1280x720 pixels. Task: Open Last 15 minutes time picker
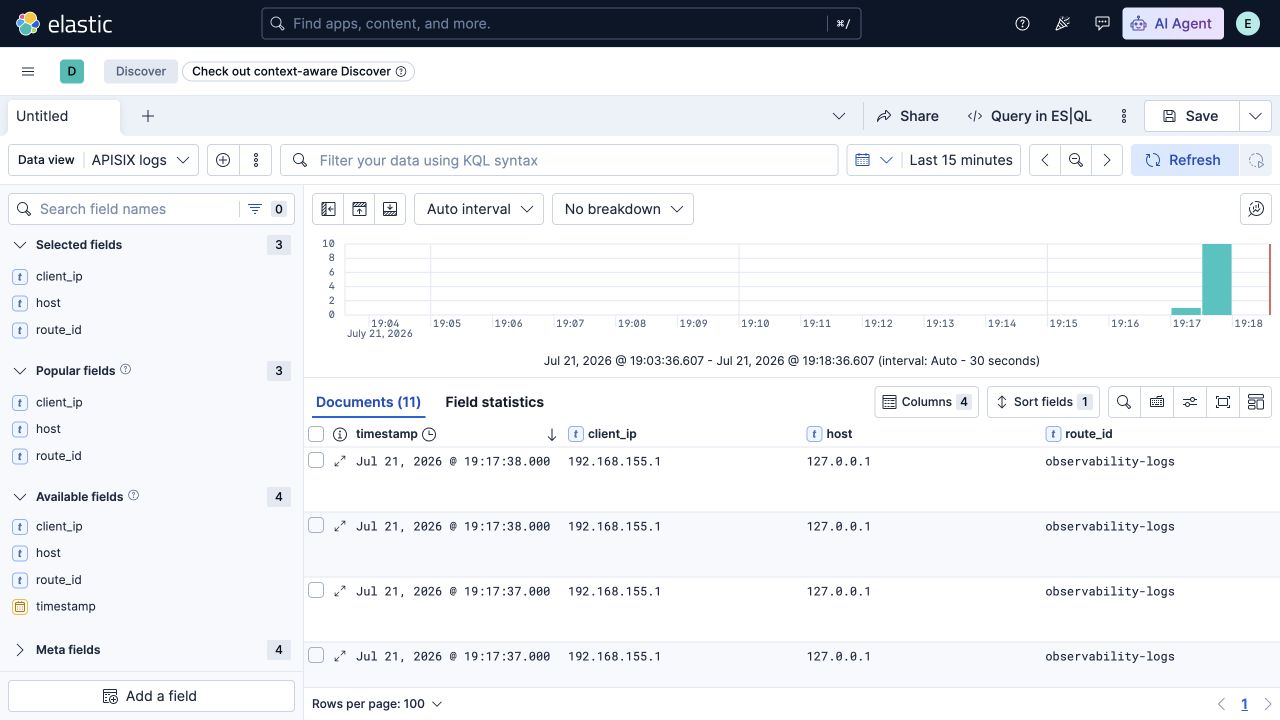pos(960,160)
